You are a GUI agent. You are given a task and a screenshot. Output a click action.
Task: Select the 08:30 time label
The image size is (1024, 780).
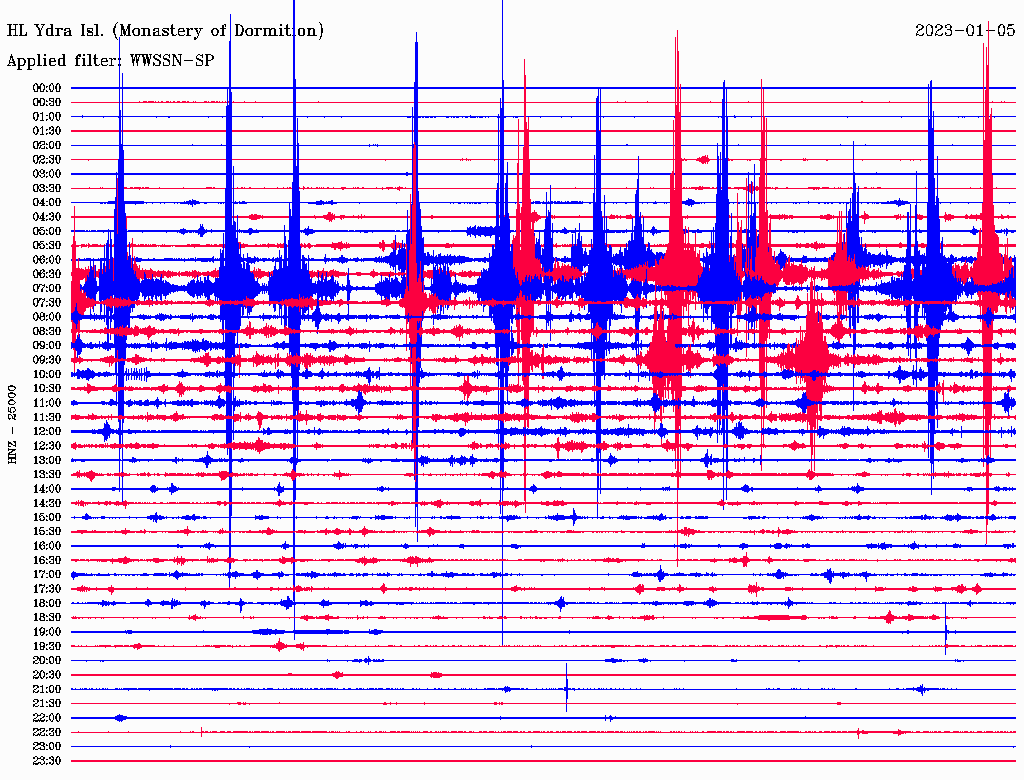click(47, 332)
